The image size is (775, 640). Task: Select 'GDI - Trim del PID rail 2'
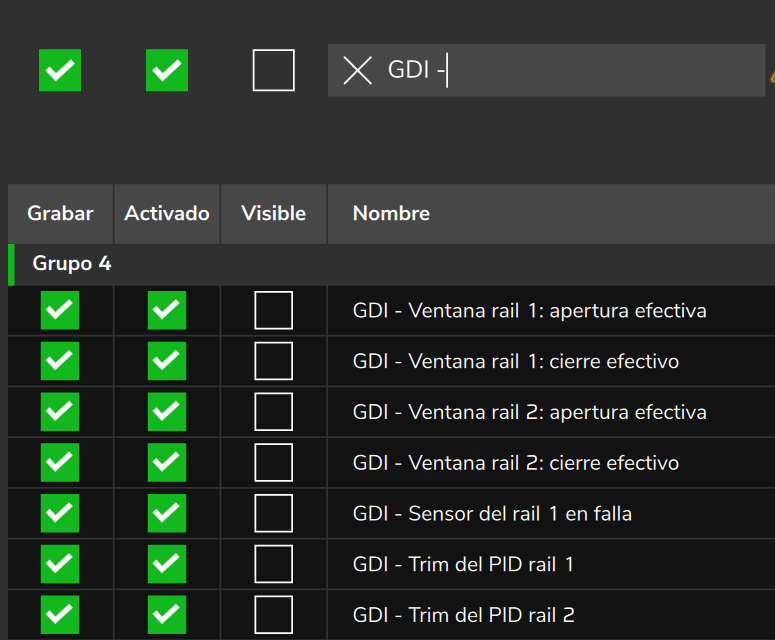click(x=464, y=615)
